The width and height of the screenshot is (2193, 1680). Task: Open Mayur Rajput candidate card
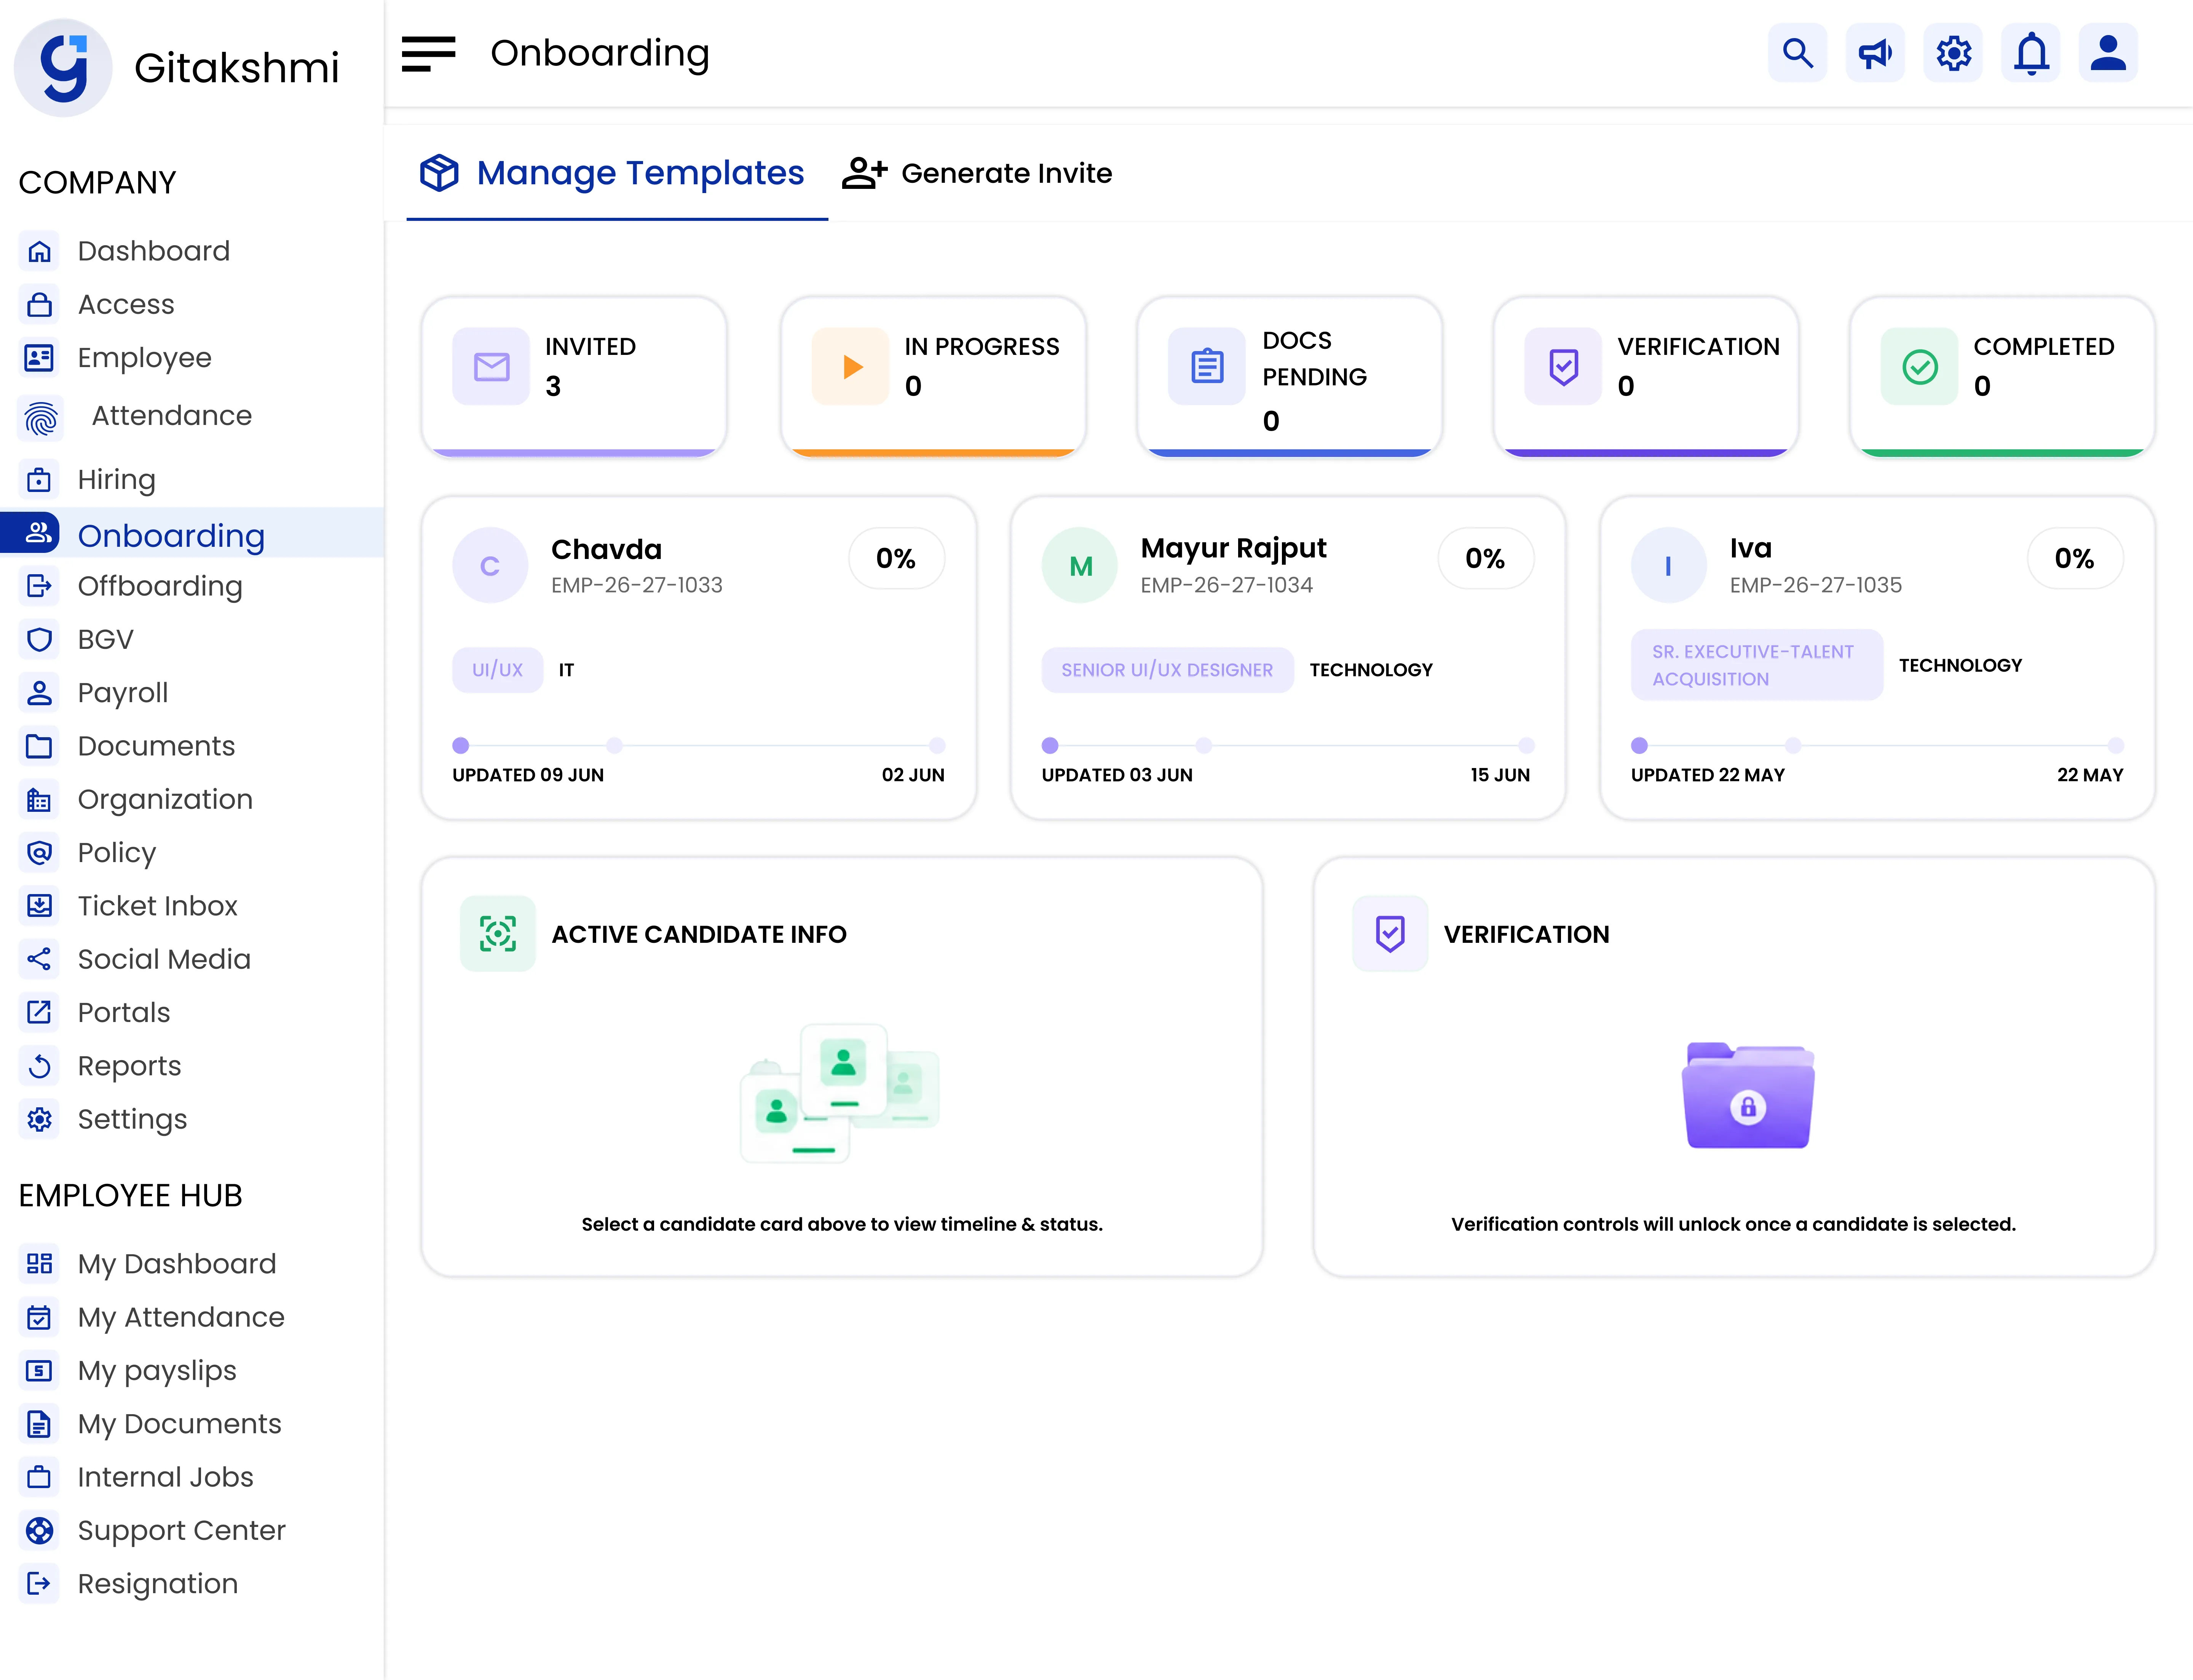click(x=1288, y=658)
